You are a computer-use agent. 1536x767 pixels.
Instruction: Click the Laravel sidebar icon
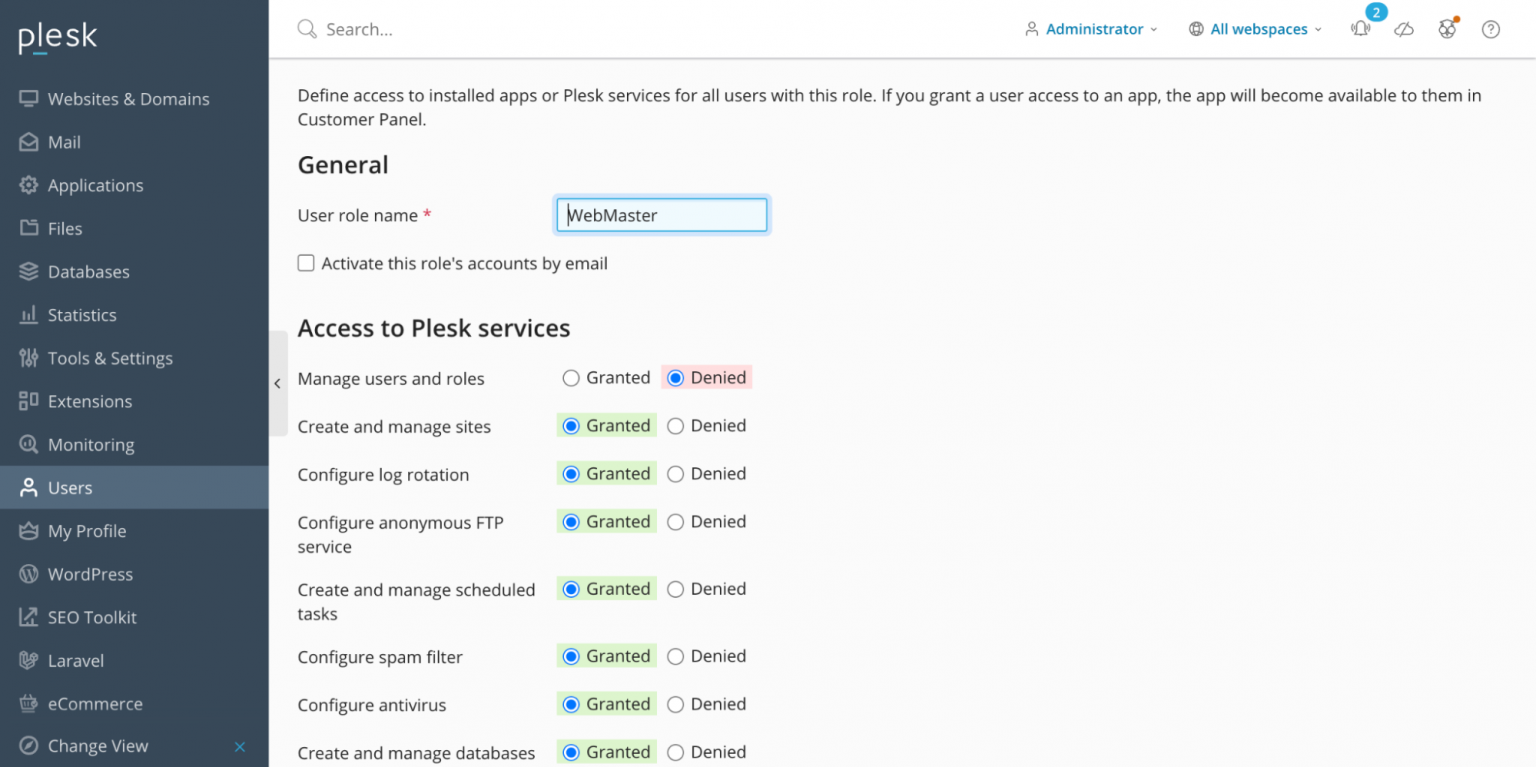(30, 660)
